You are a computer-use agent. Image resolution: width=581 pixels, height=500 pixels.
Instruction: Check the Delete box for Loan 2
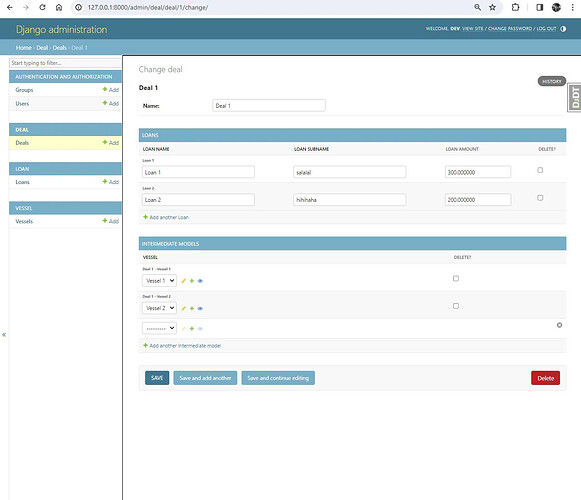point(540,198)
